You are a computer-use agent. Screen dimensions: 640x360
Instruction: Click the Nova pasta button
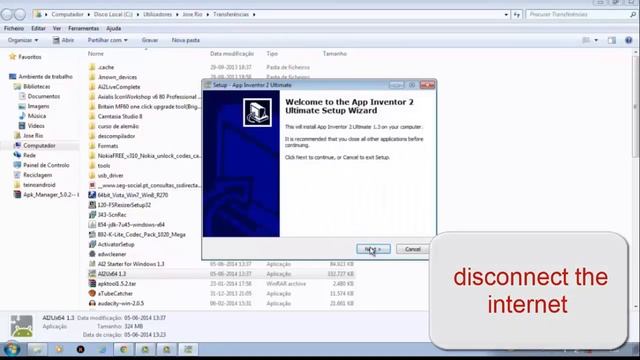[186, 40]
